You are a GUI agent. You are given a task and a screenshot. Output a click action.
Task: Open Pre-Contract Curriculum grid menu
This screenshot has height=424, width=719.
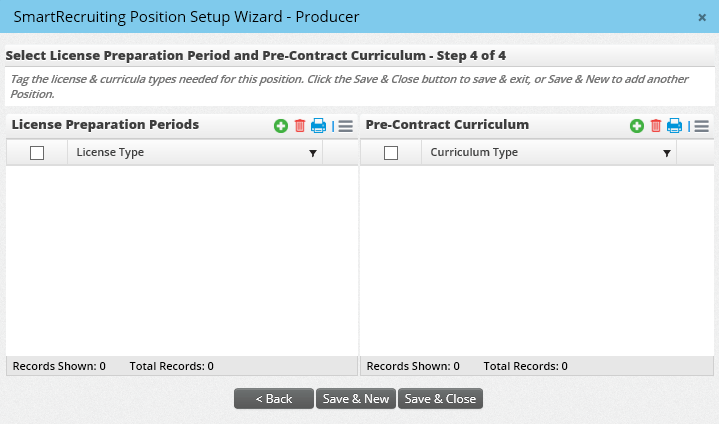click(x=702, y=126)
